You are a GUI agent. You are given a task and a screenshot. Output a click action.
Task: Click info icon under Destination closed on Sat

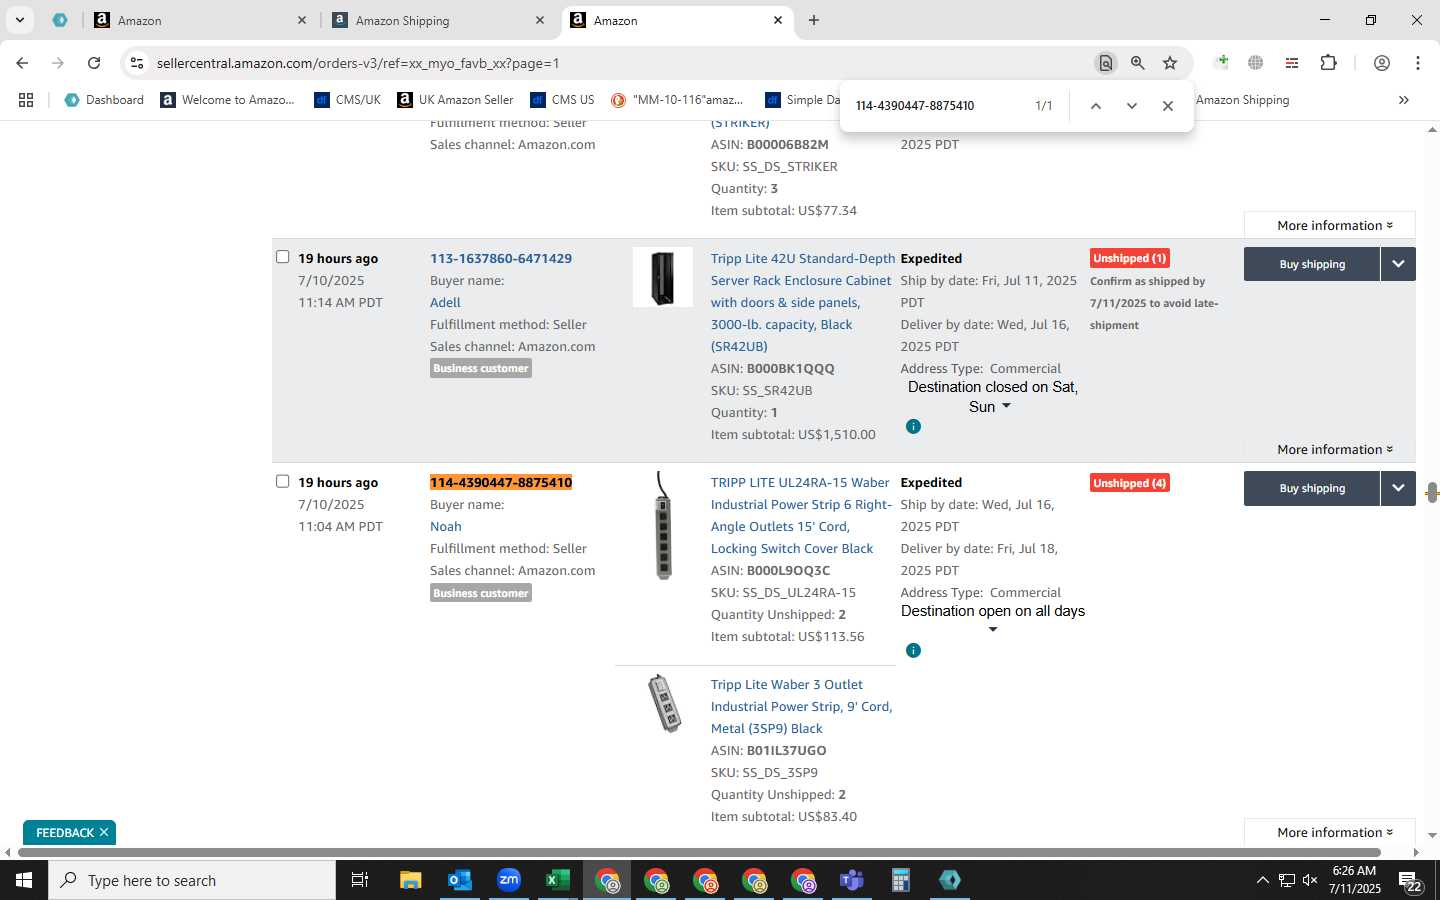(913, 427)
